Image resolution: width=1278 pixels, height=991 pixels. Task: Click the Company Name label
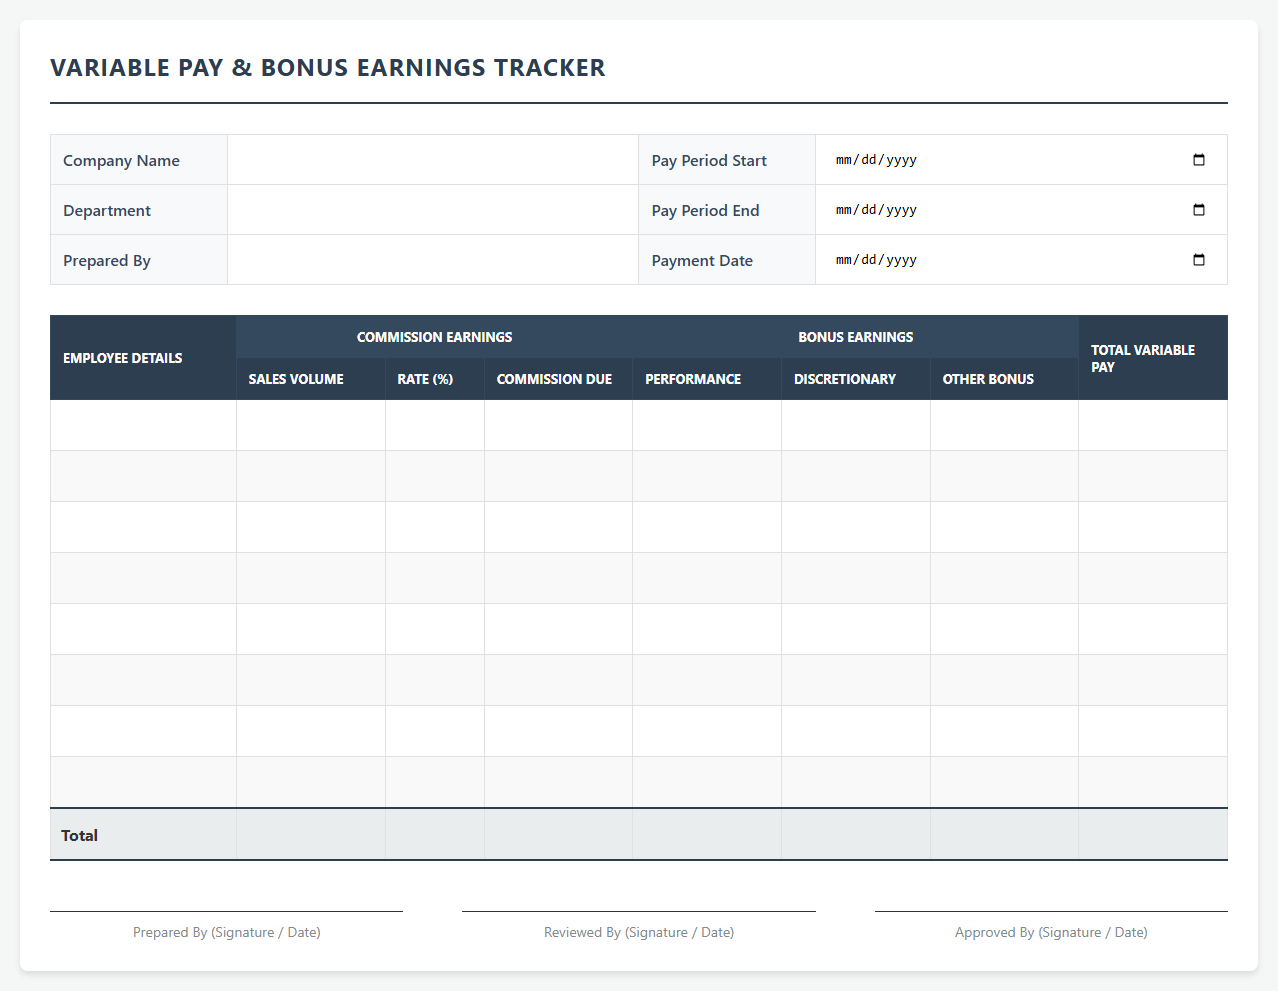tap(121, 160)
